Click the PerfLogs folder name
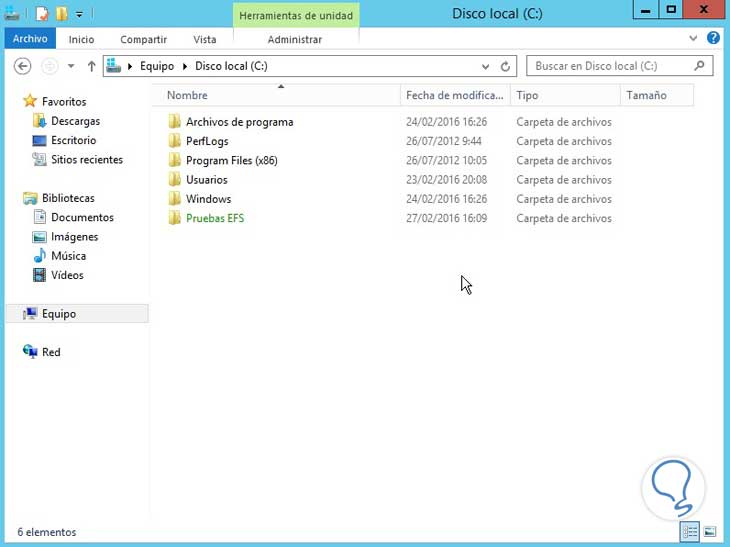Image resolution: width=730 pixels, height=547 pixels. 207,141
